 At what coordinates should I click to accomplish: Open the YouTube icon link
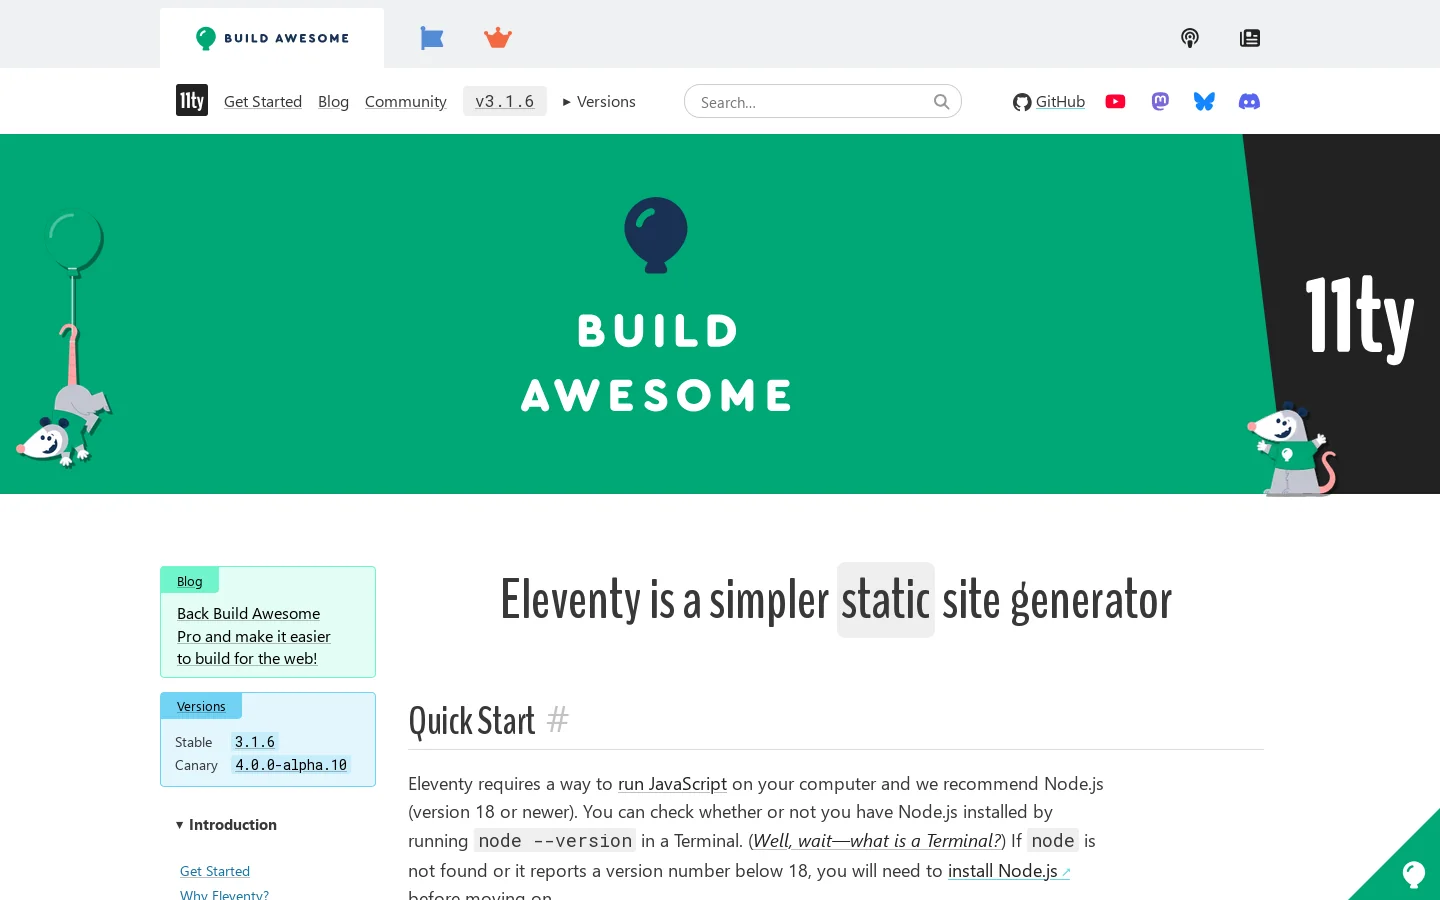(x=1116, y=102)
